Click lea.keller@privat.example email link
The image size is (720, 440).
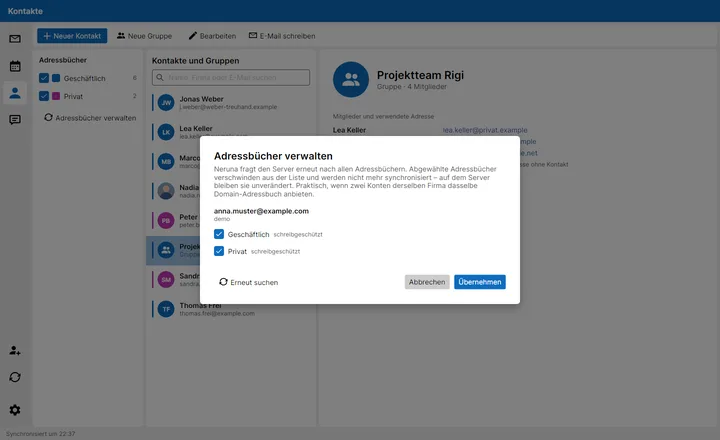tap(485, 130)
